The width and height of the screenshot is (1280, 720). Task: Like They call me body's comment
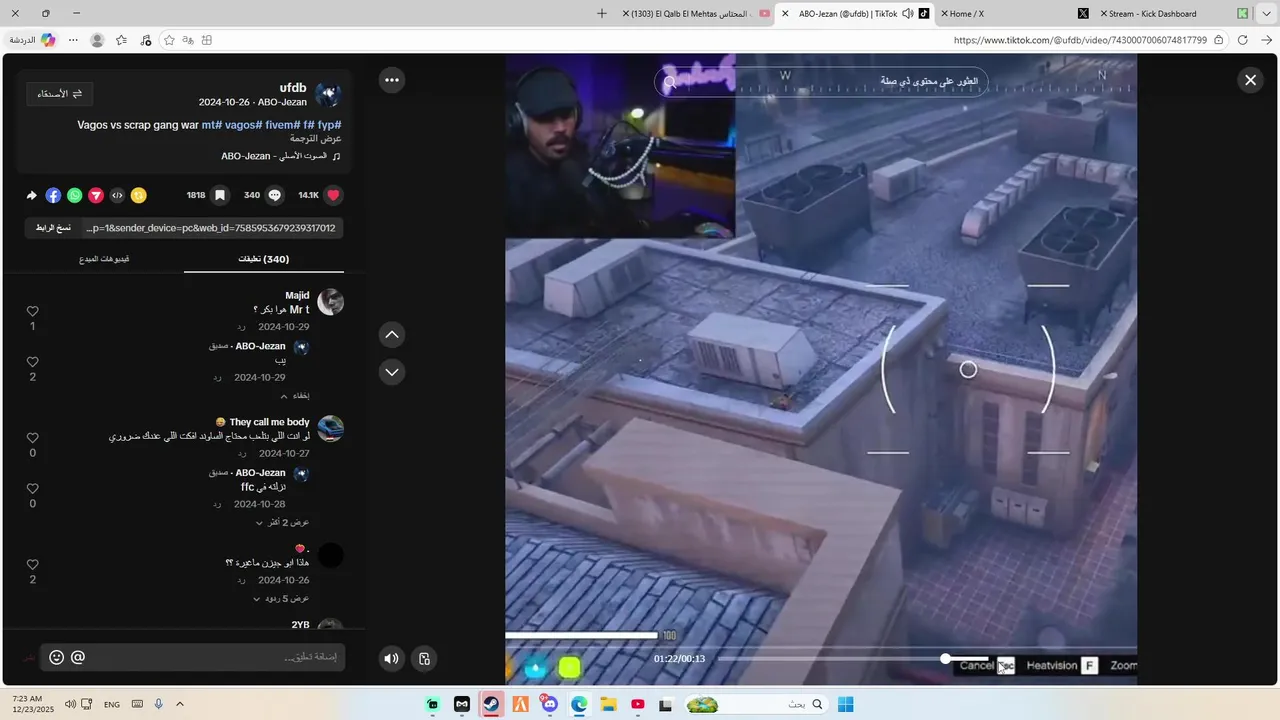tap(32, 438)
